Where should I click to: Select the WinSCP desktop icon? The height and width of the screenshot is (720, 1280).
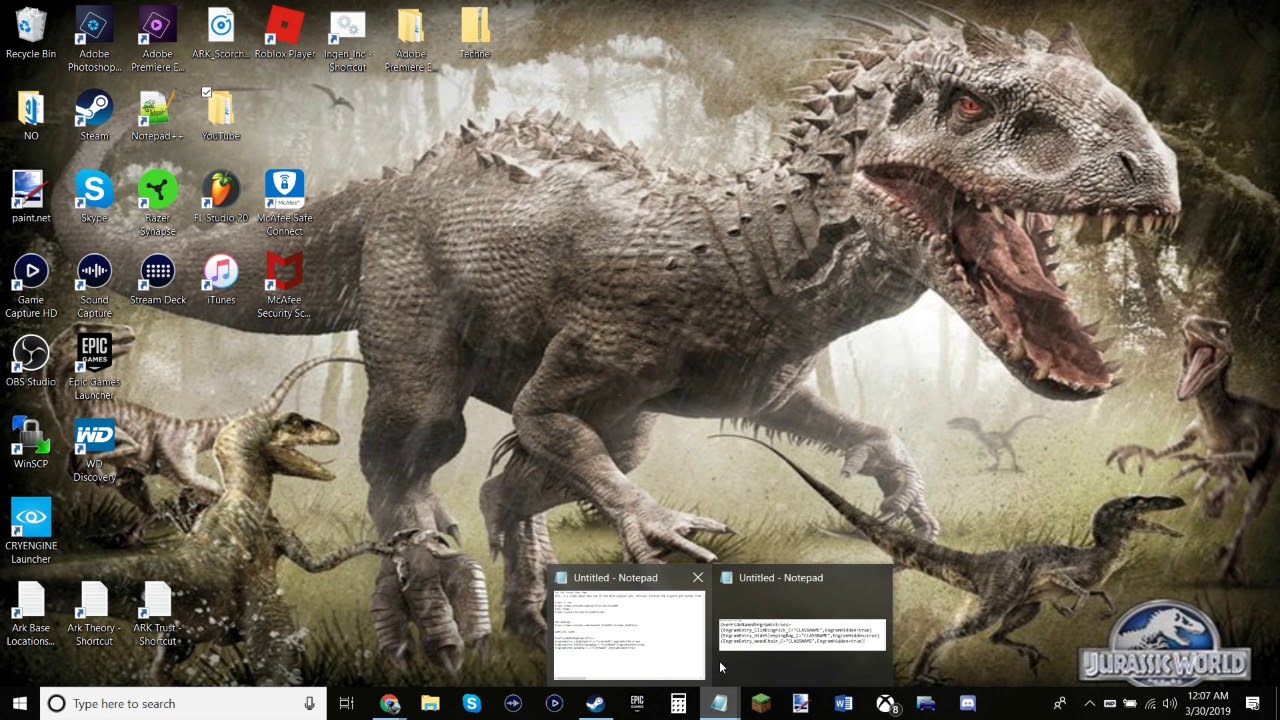coord(31,443)
